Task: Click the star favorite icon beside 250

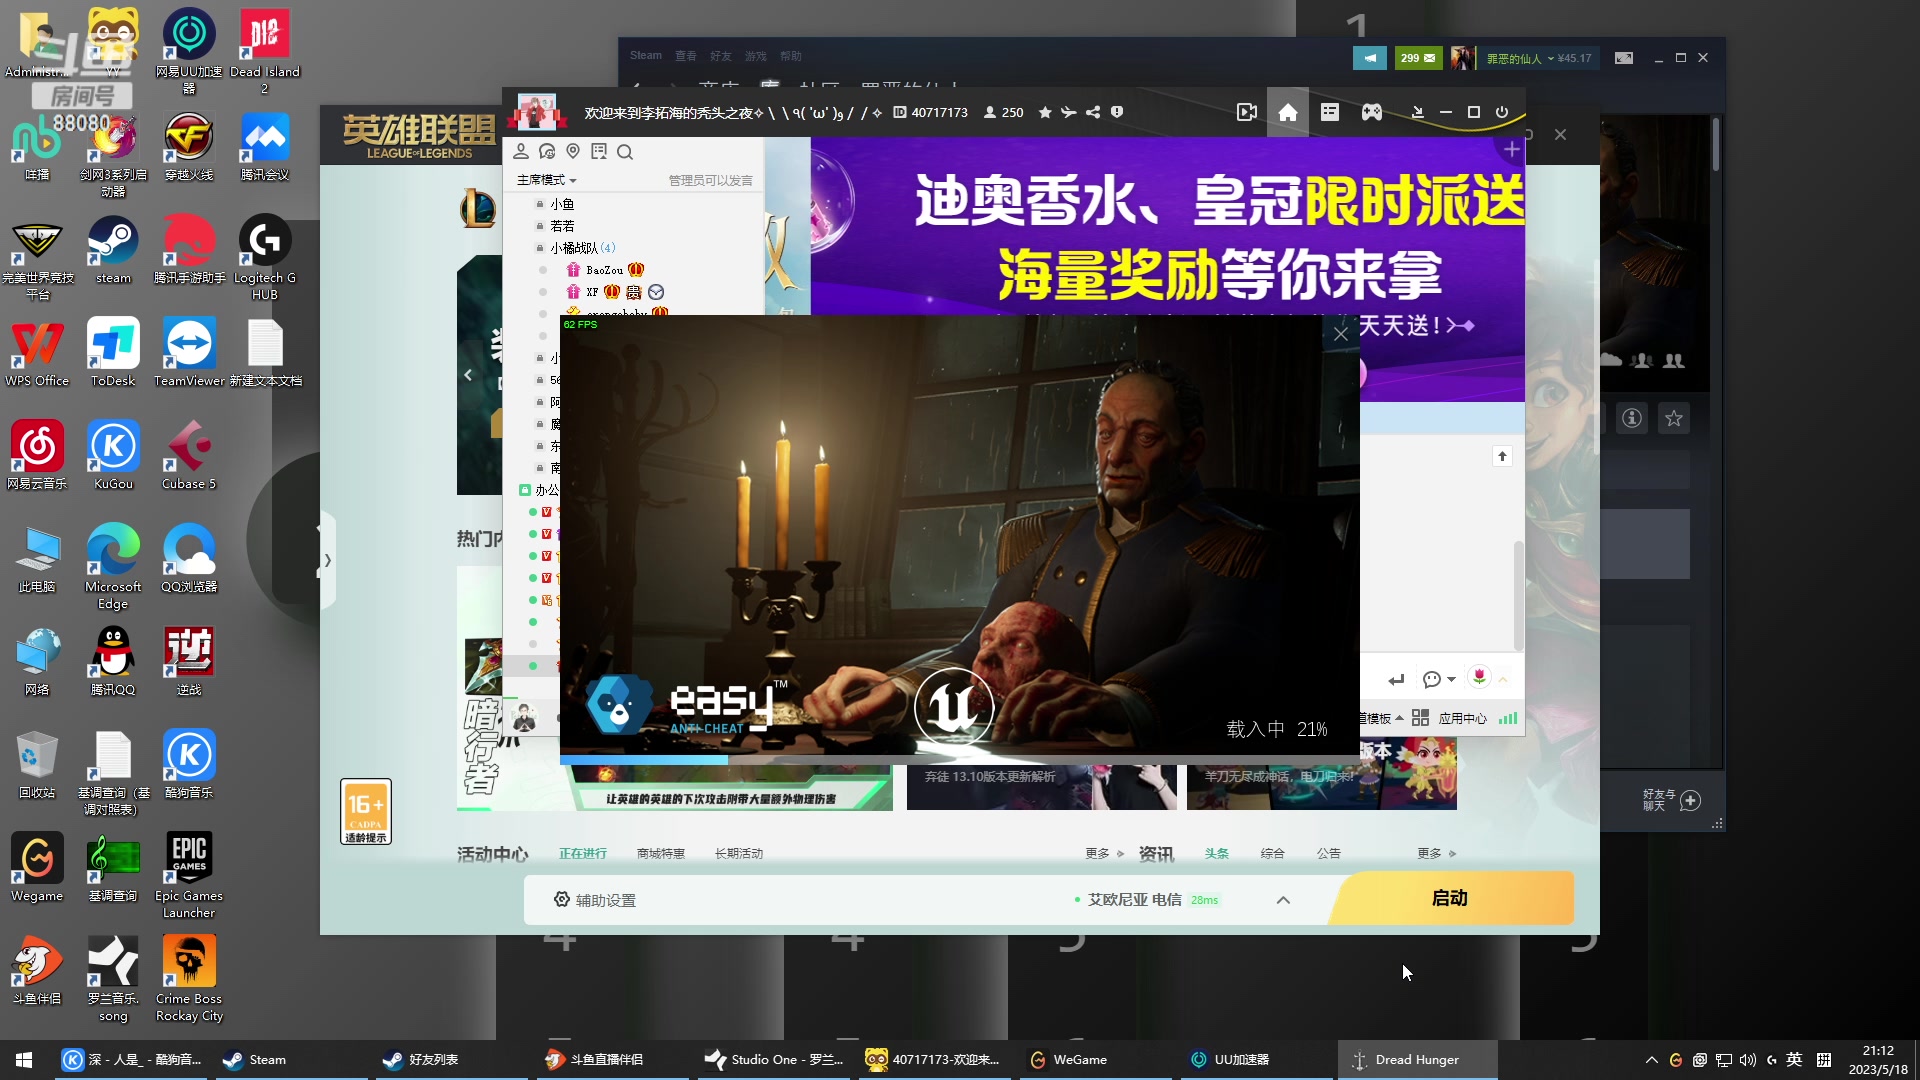Action: click(x=1045, y=113)
